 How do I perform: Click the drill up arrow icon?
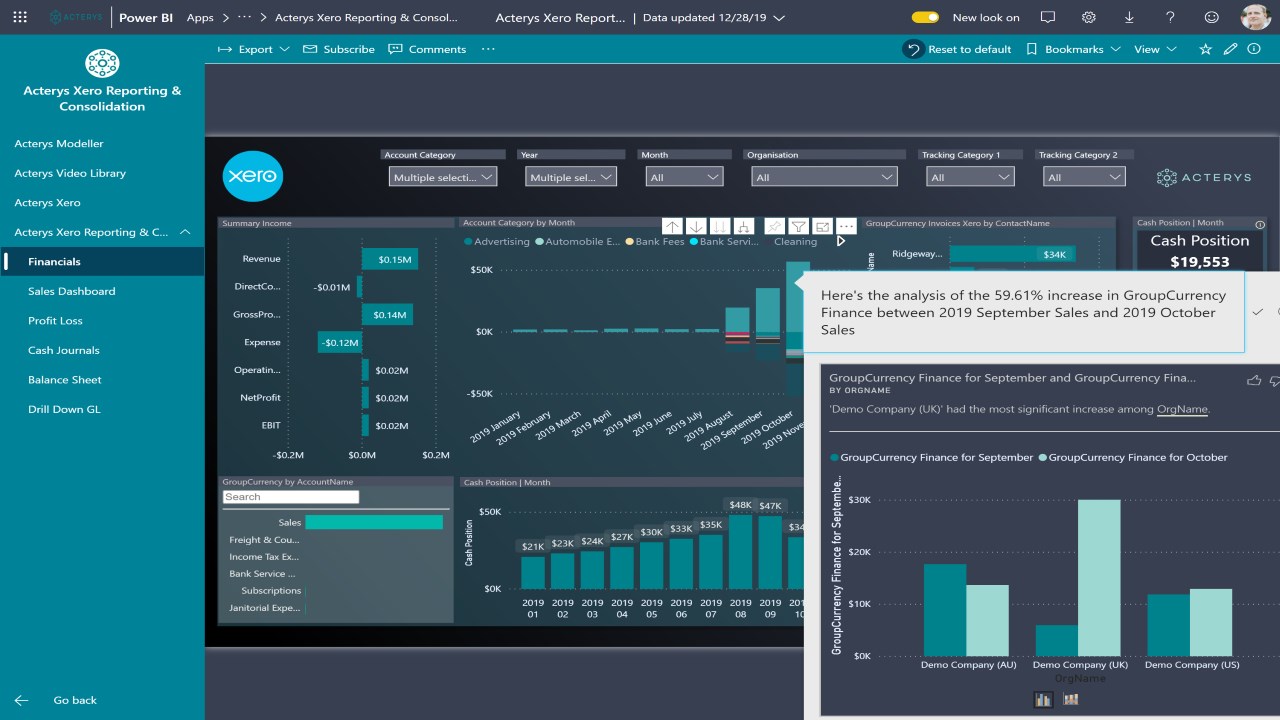(672, 227)
